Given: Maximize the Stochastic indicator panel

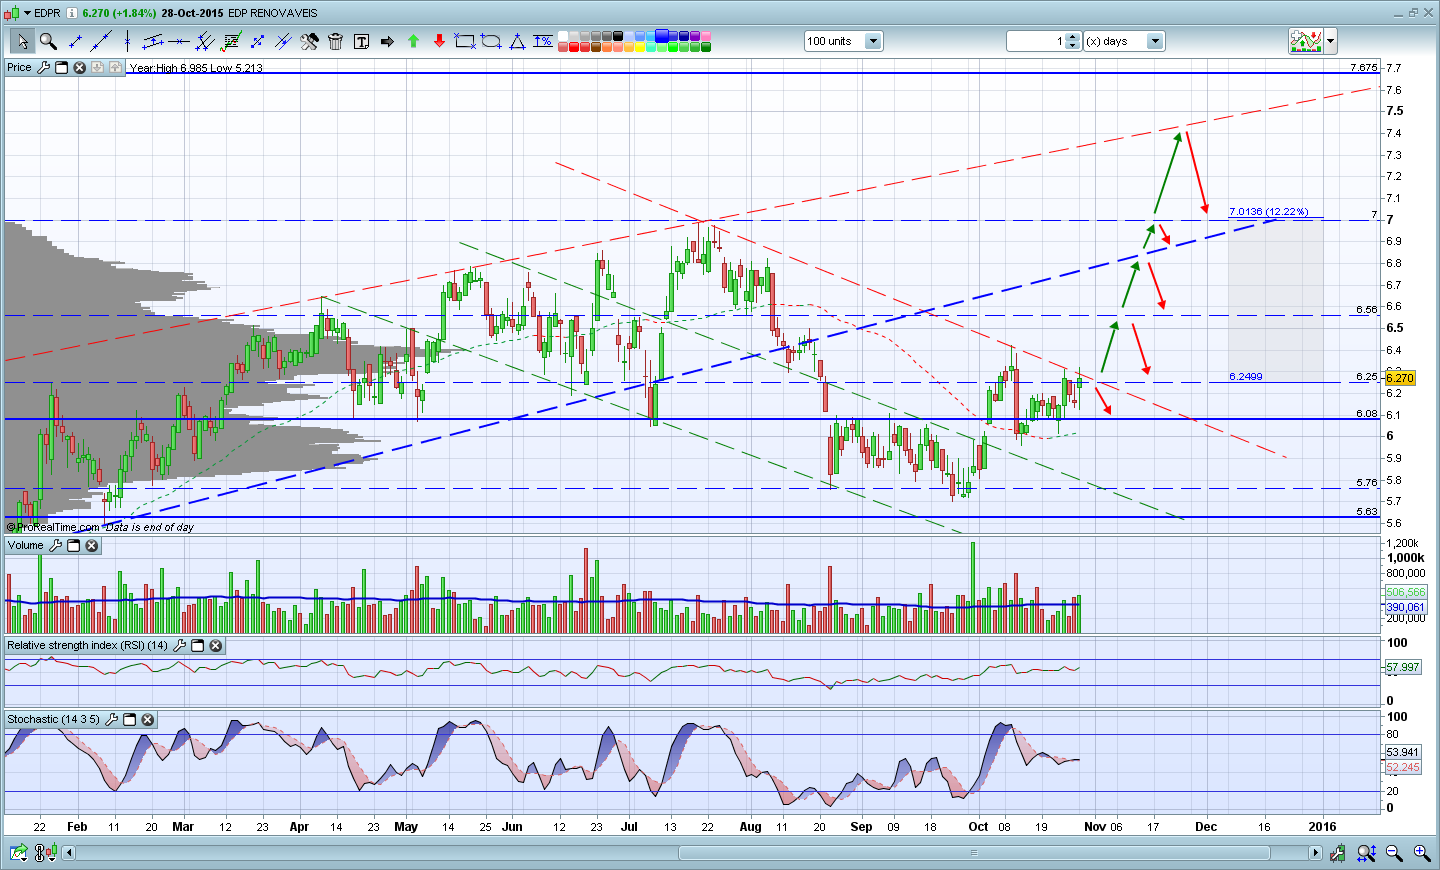Looking at the screenshot, I should pos(130,720).
